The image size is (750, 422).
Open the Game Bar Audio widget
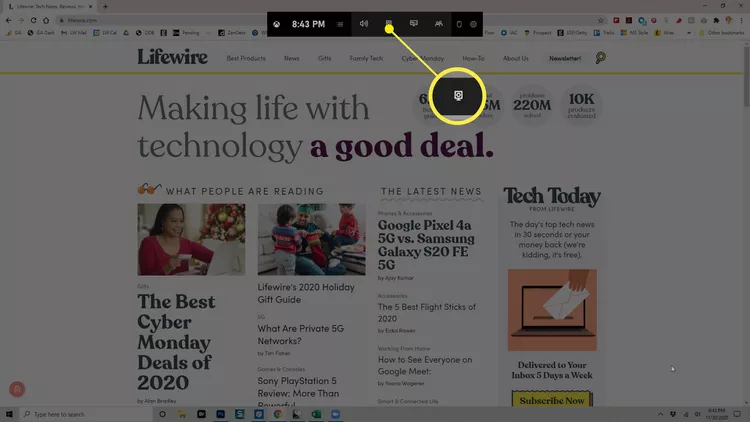(364, 23)
